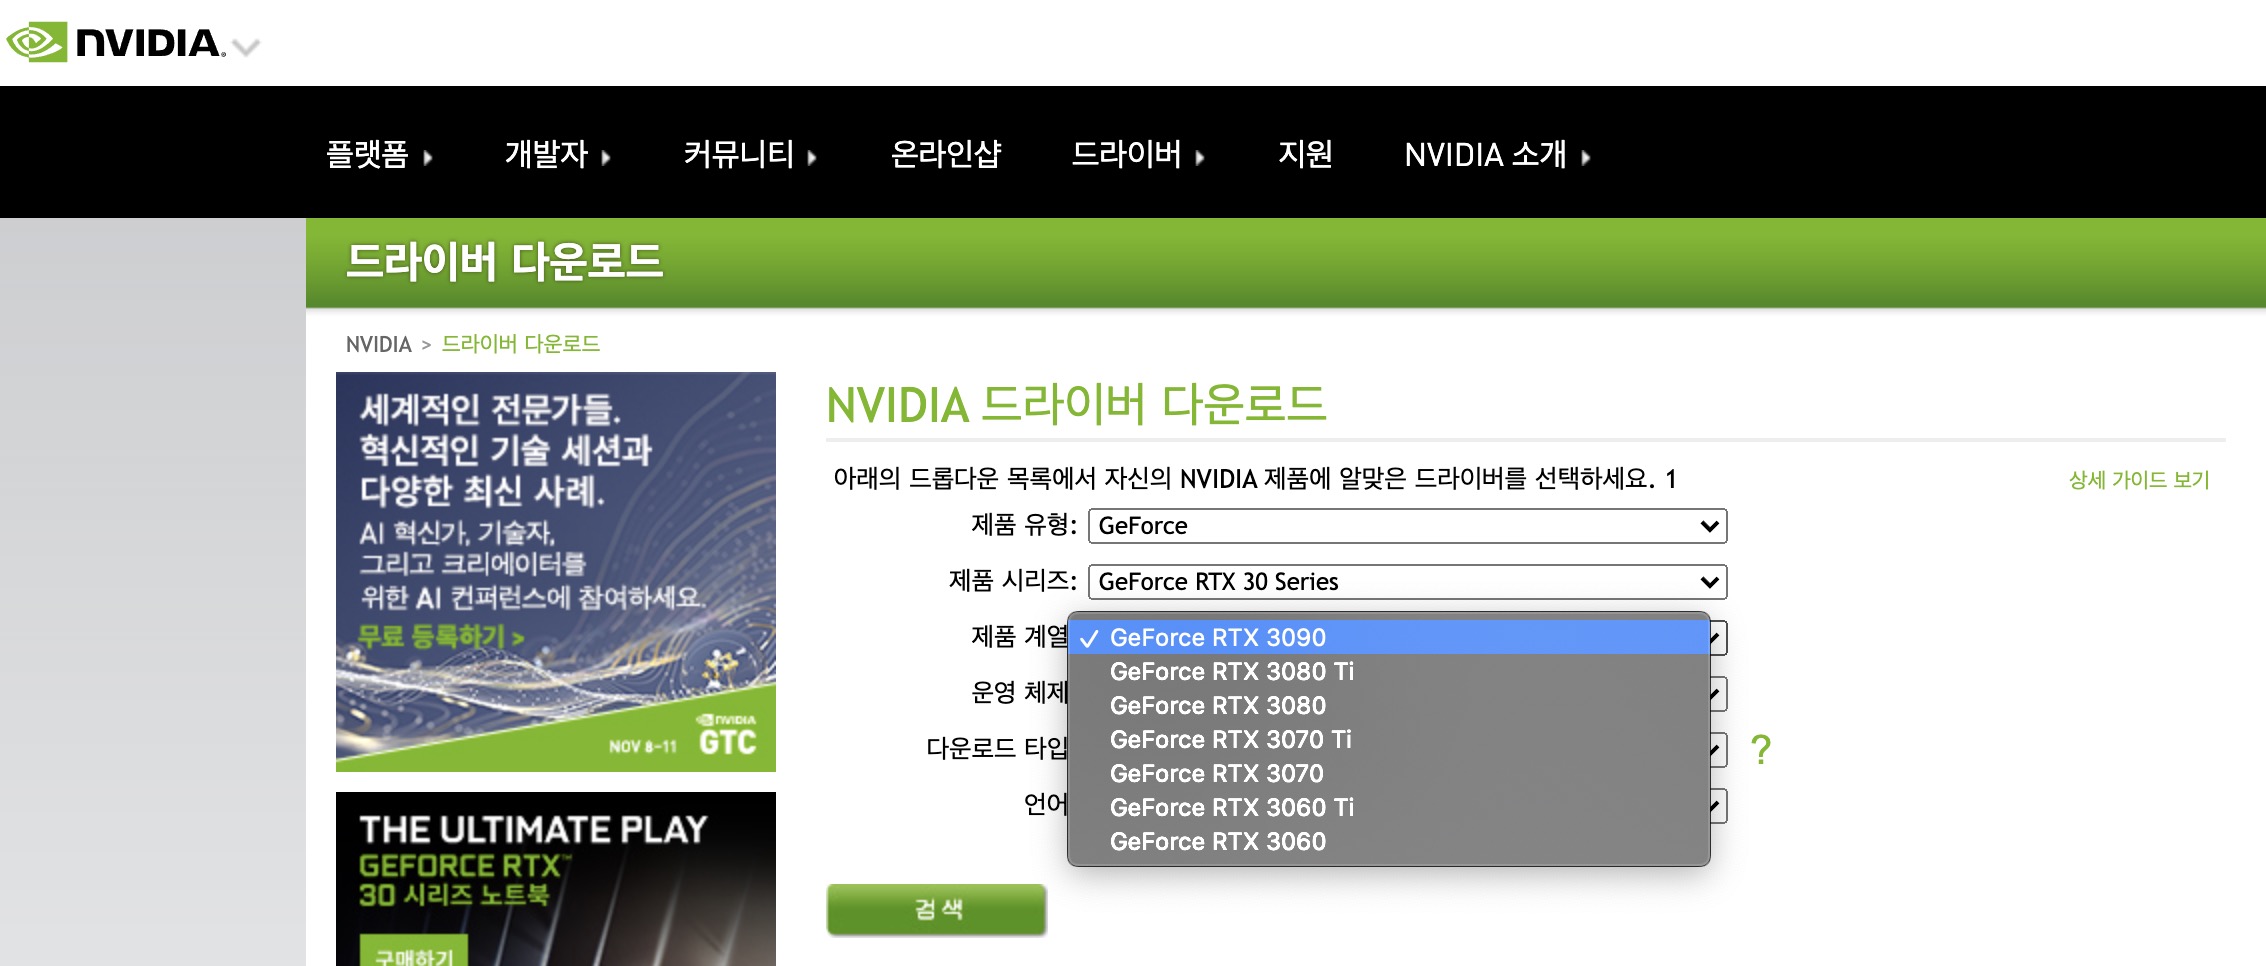Click the 드라이버 다운로드 breadcrumb link
Viewport: 2266px width, 966px height.
coord(520,344)
